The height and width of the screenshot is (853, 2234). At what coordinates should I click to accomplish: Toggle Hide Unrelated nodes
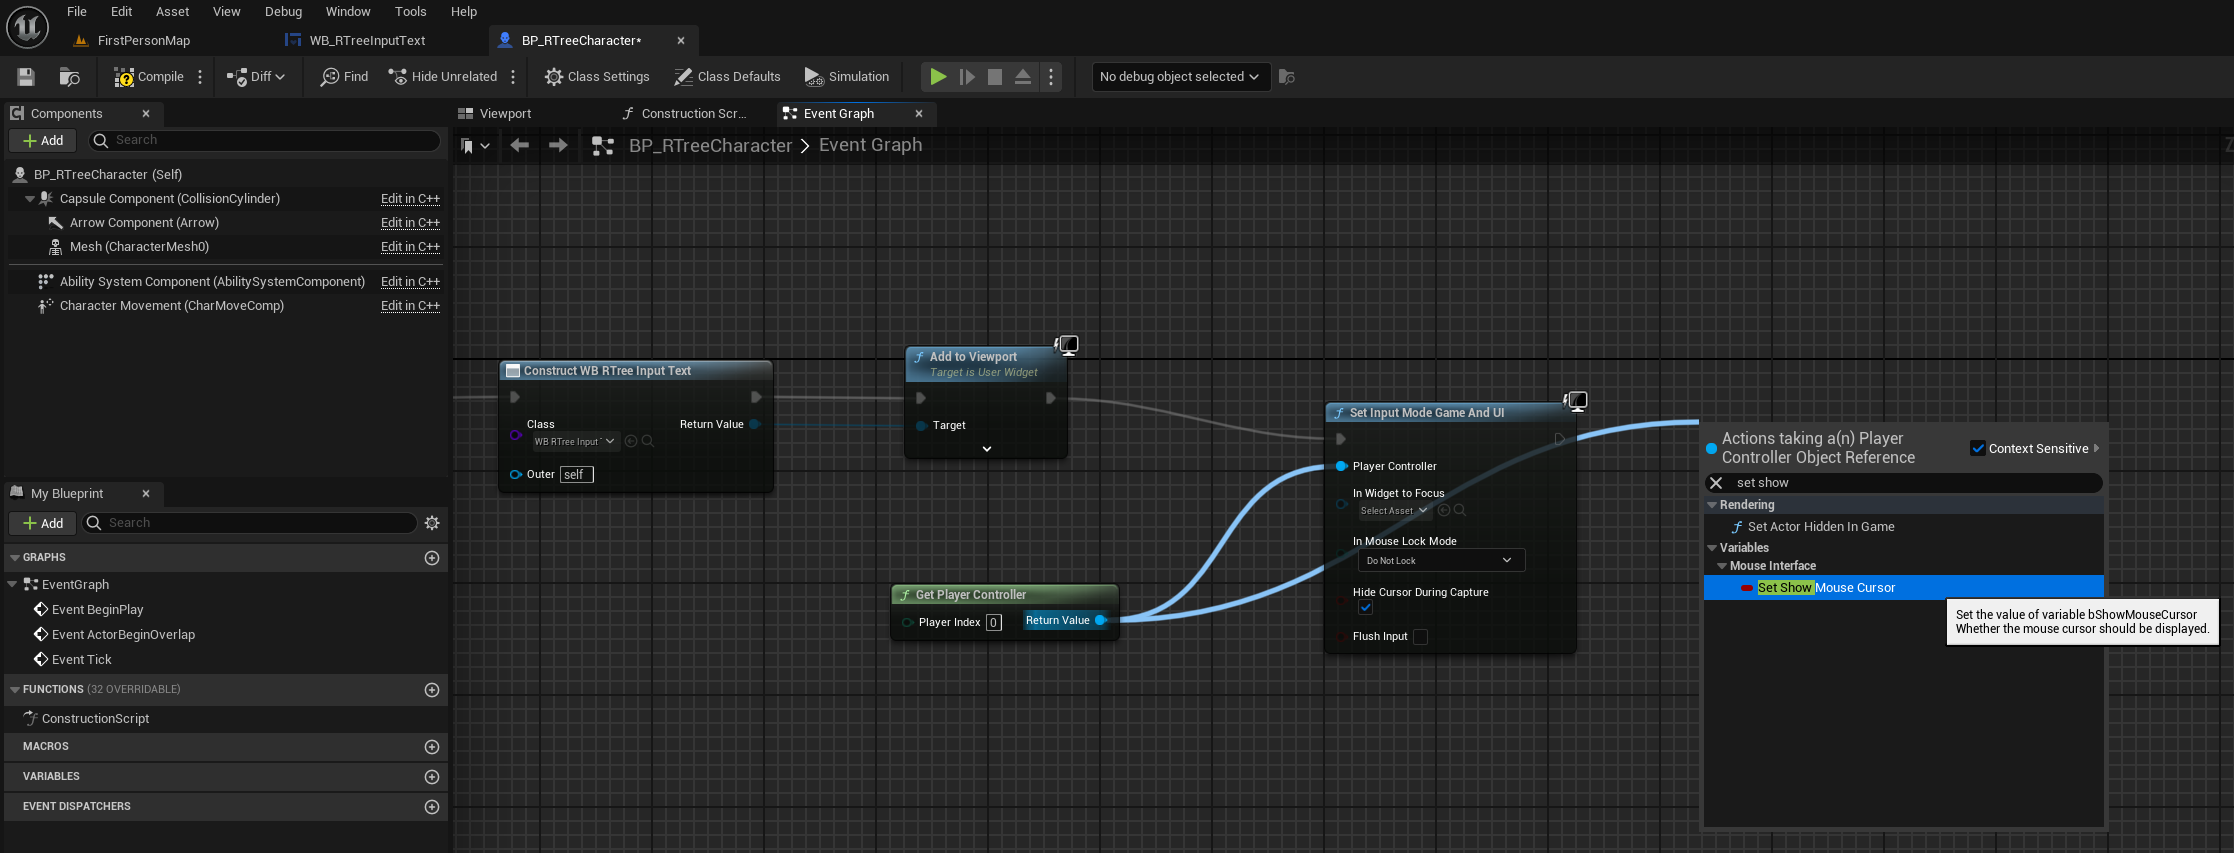(x=442, y=77)
